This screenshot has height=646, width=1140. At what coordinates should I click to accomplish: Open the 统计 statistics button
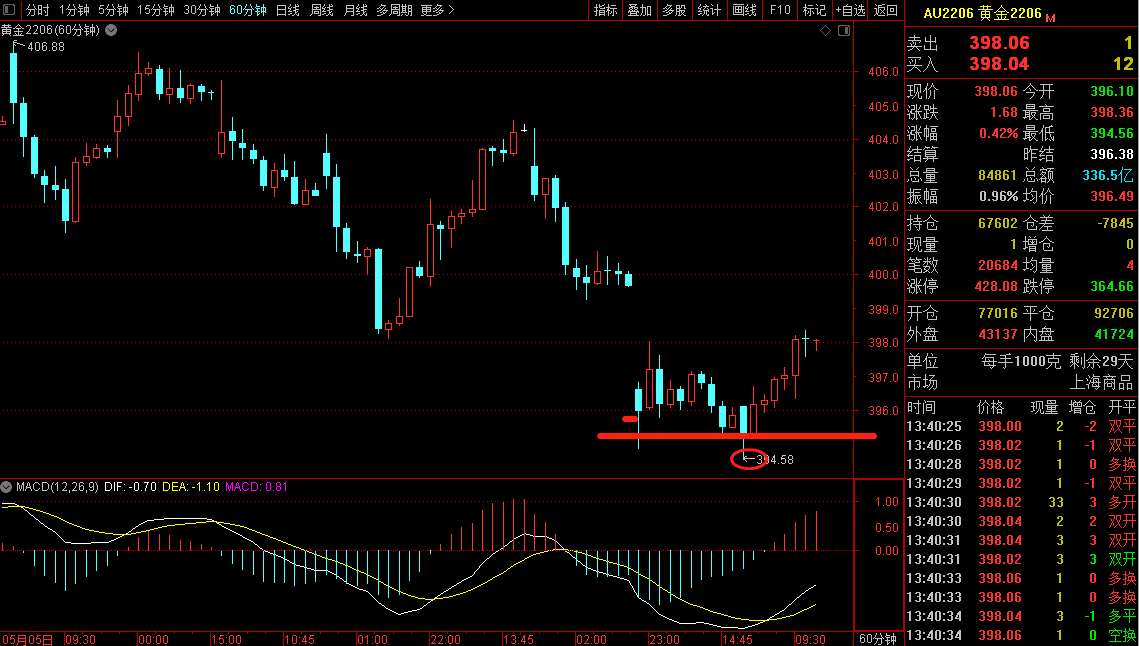pos(709,10)
